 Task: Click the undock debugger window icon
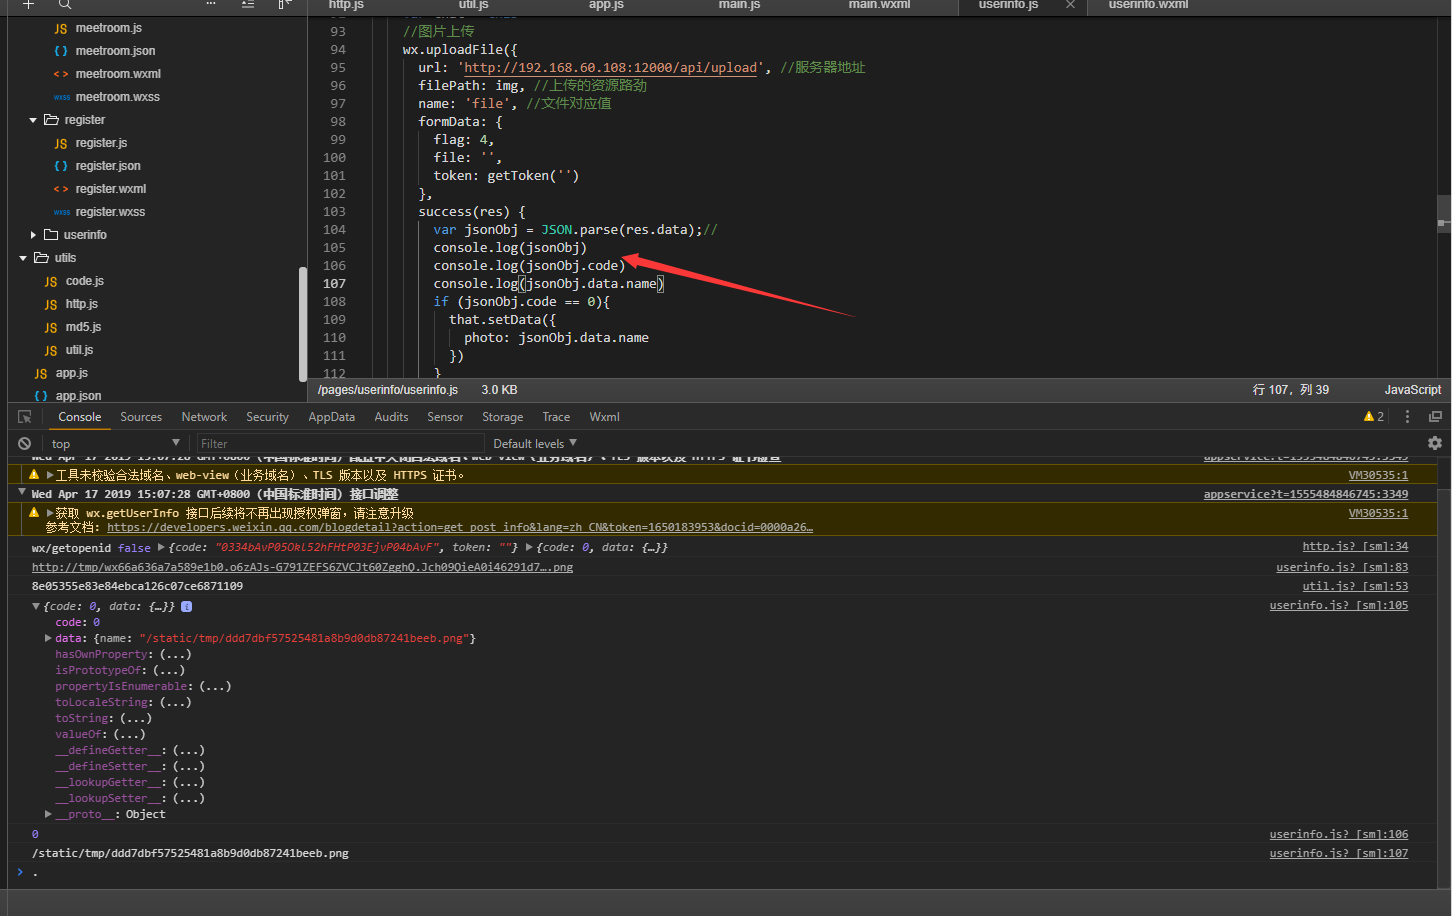(1435, 417)
